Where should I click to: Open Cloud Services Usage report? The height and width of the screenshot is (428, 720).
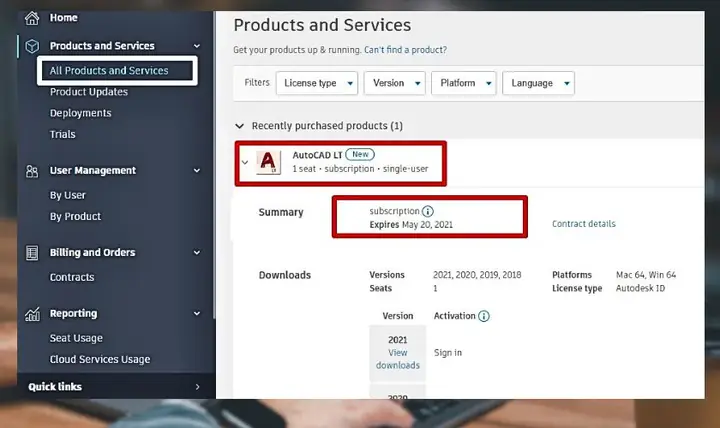coord(100,359)
